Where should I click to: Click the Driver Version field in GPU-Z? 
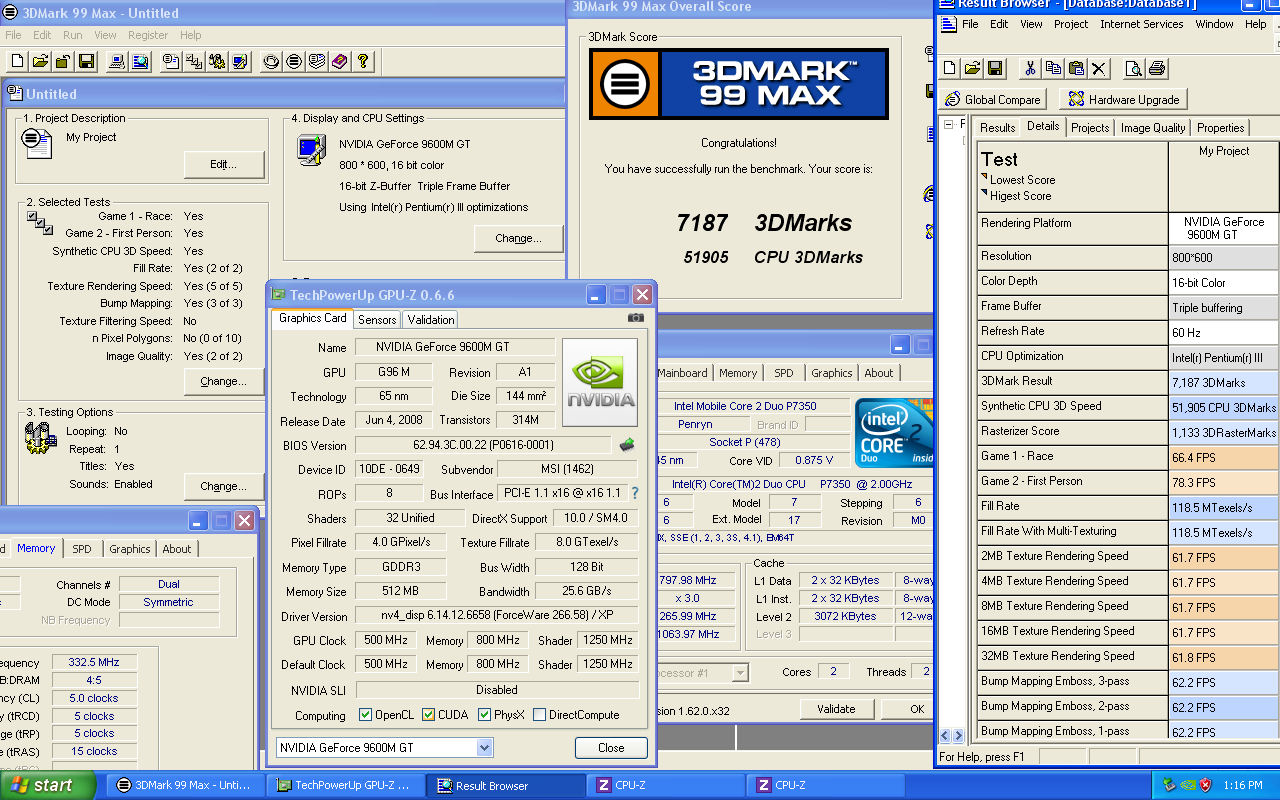497,617
